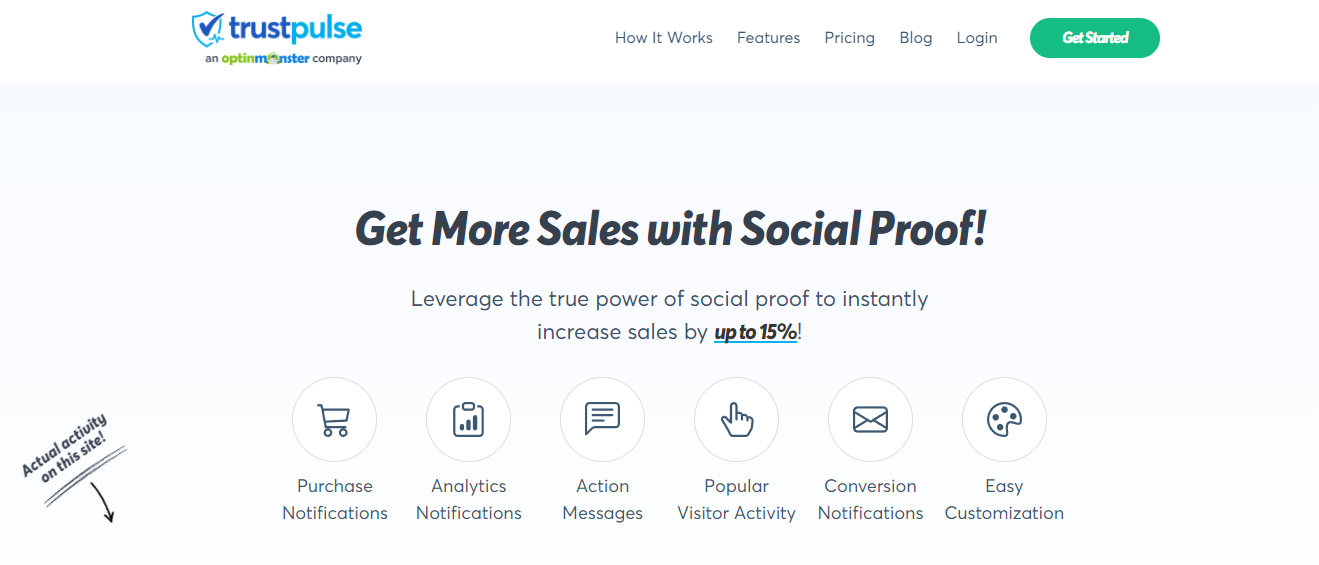The image size is (1319, 565).
Task: Open the How It Works page
Action: pyautogui.click(x=664, y=38)
